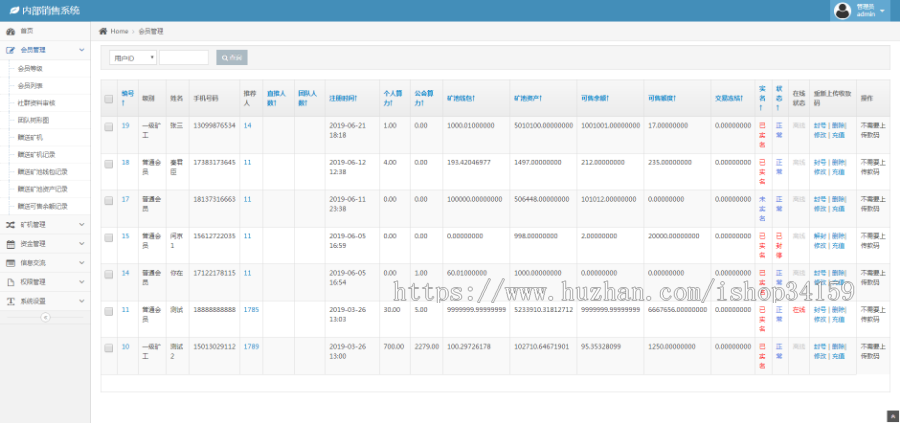Viewport: 900px width, 423px height.
Task: Click the 权限管理 file icon
Action: click(x=10, y=282)
